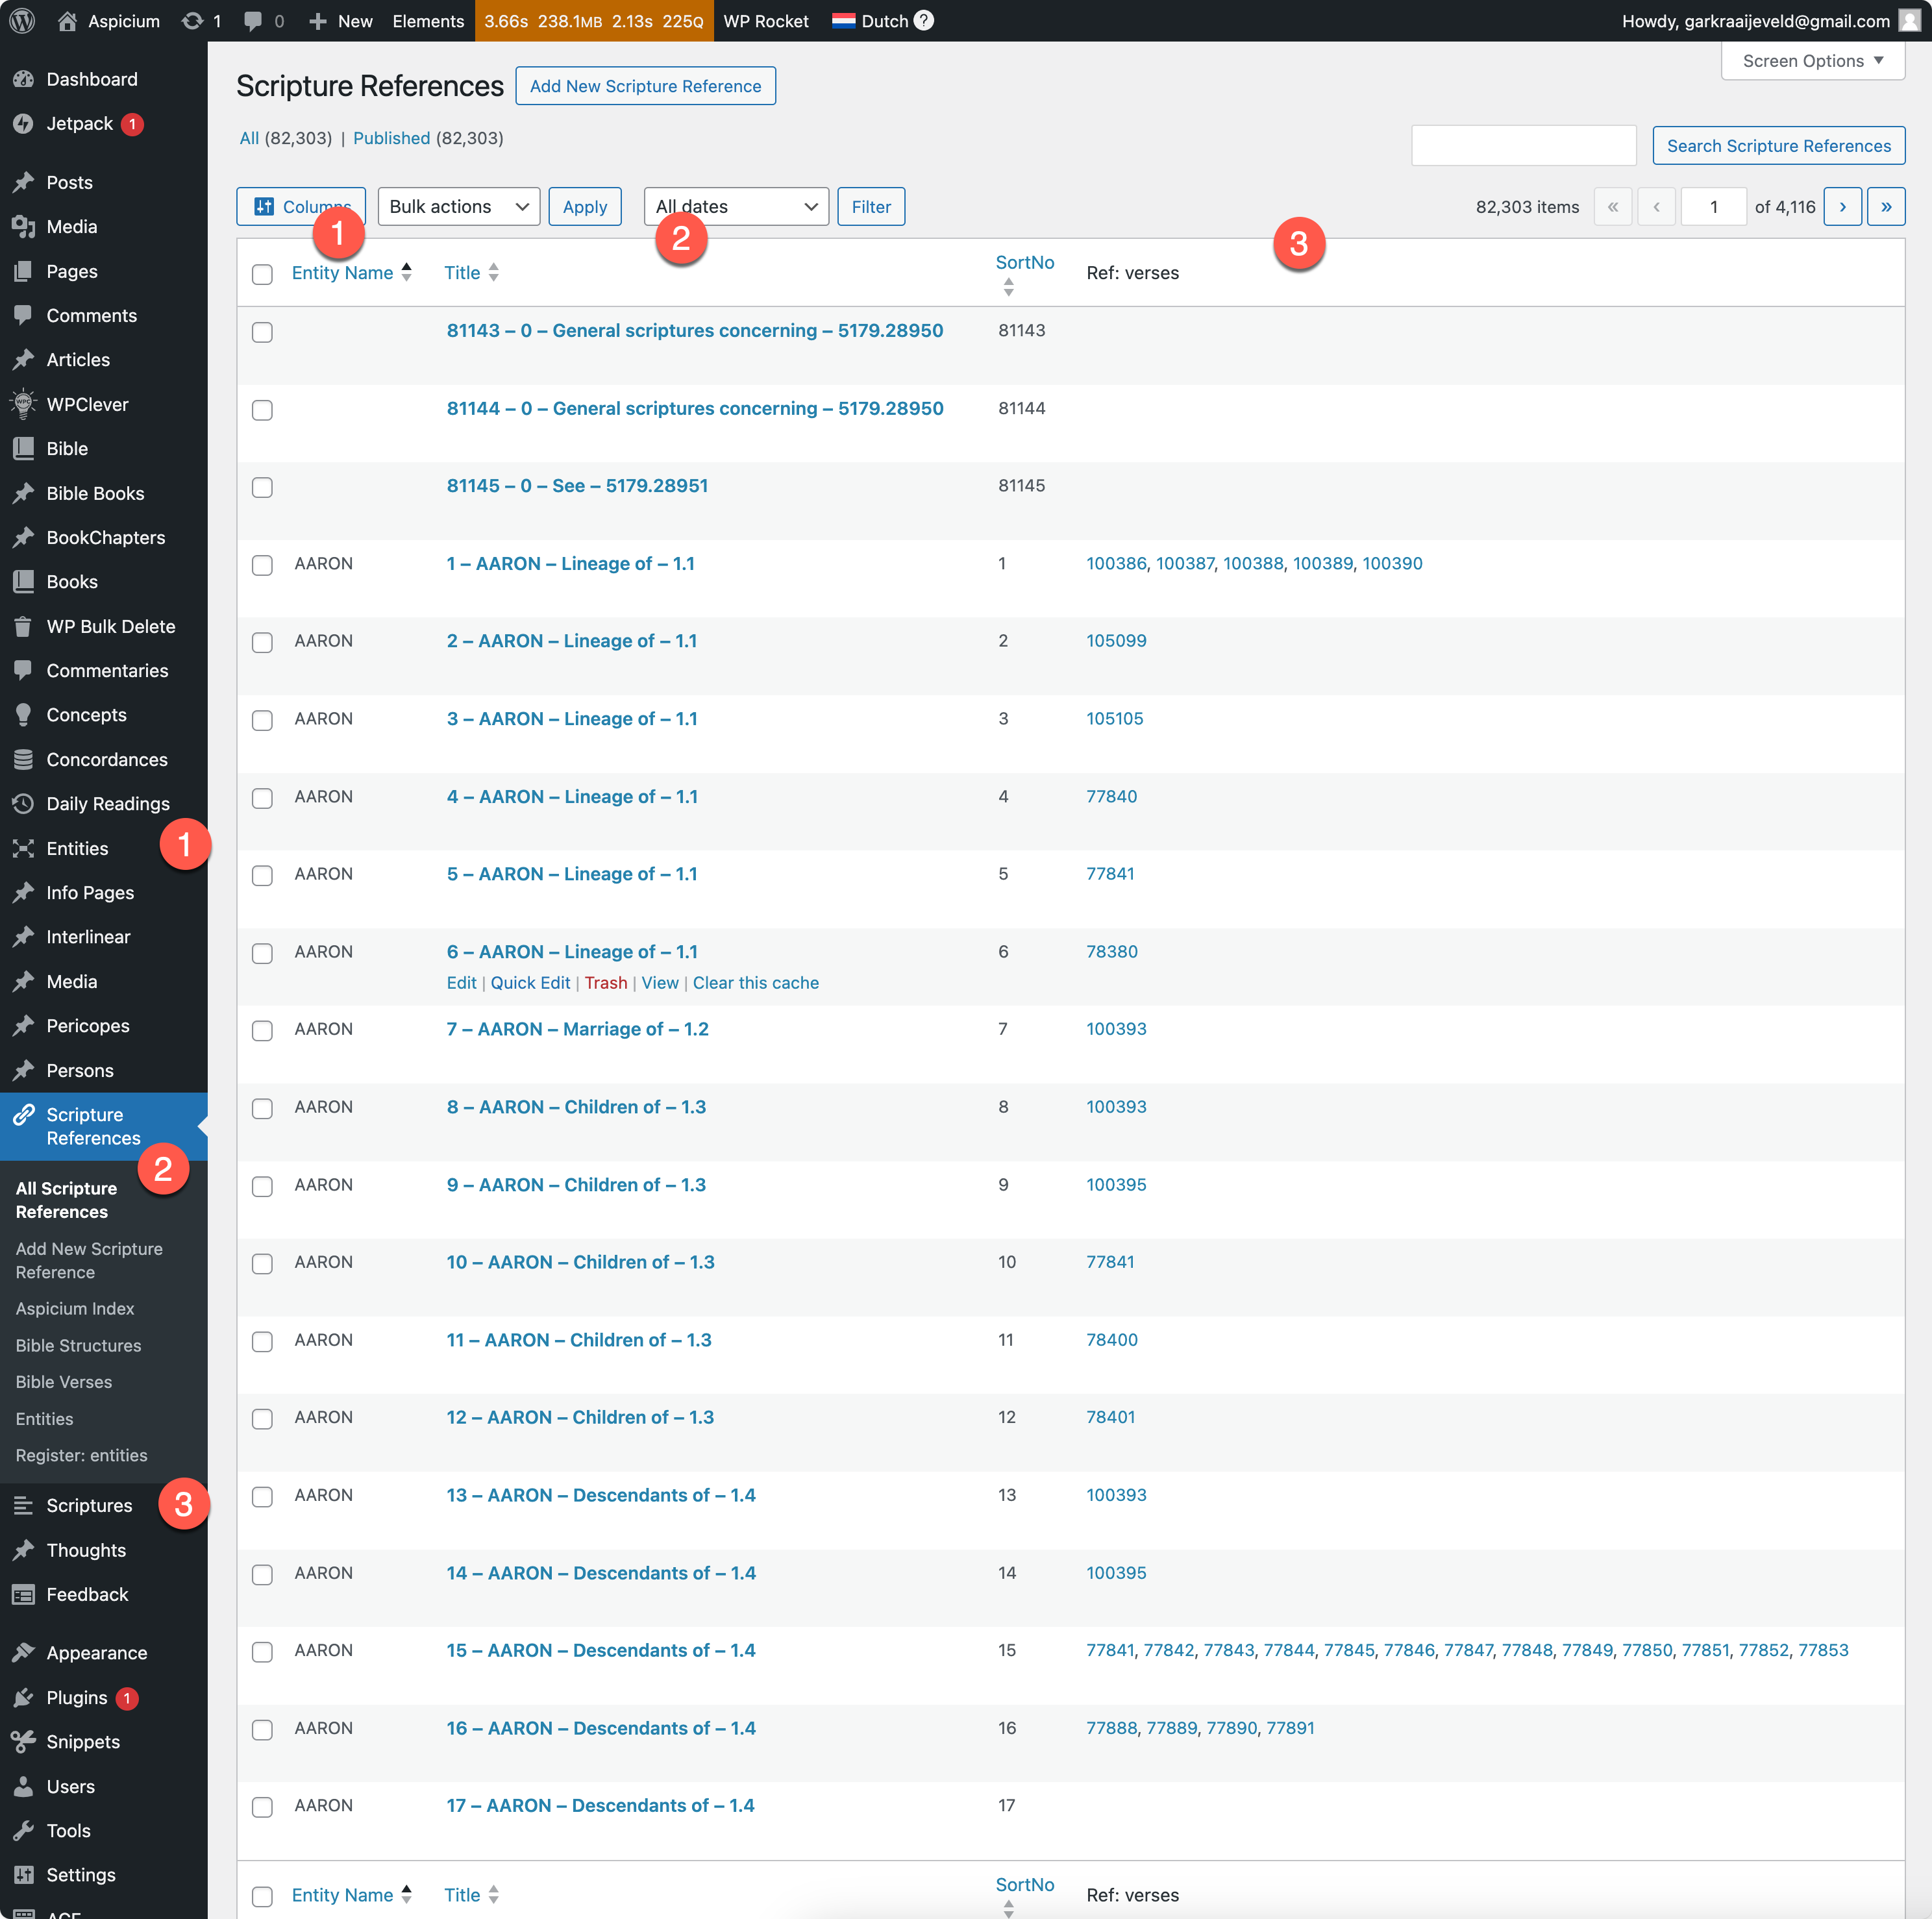Click the Concordances database icon
Viewport: 1932px width, 1919px height.
tap(24, 759)
